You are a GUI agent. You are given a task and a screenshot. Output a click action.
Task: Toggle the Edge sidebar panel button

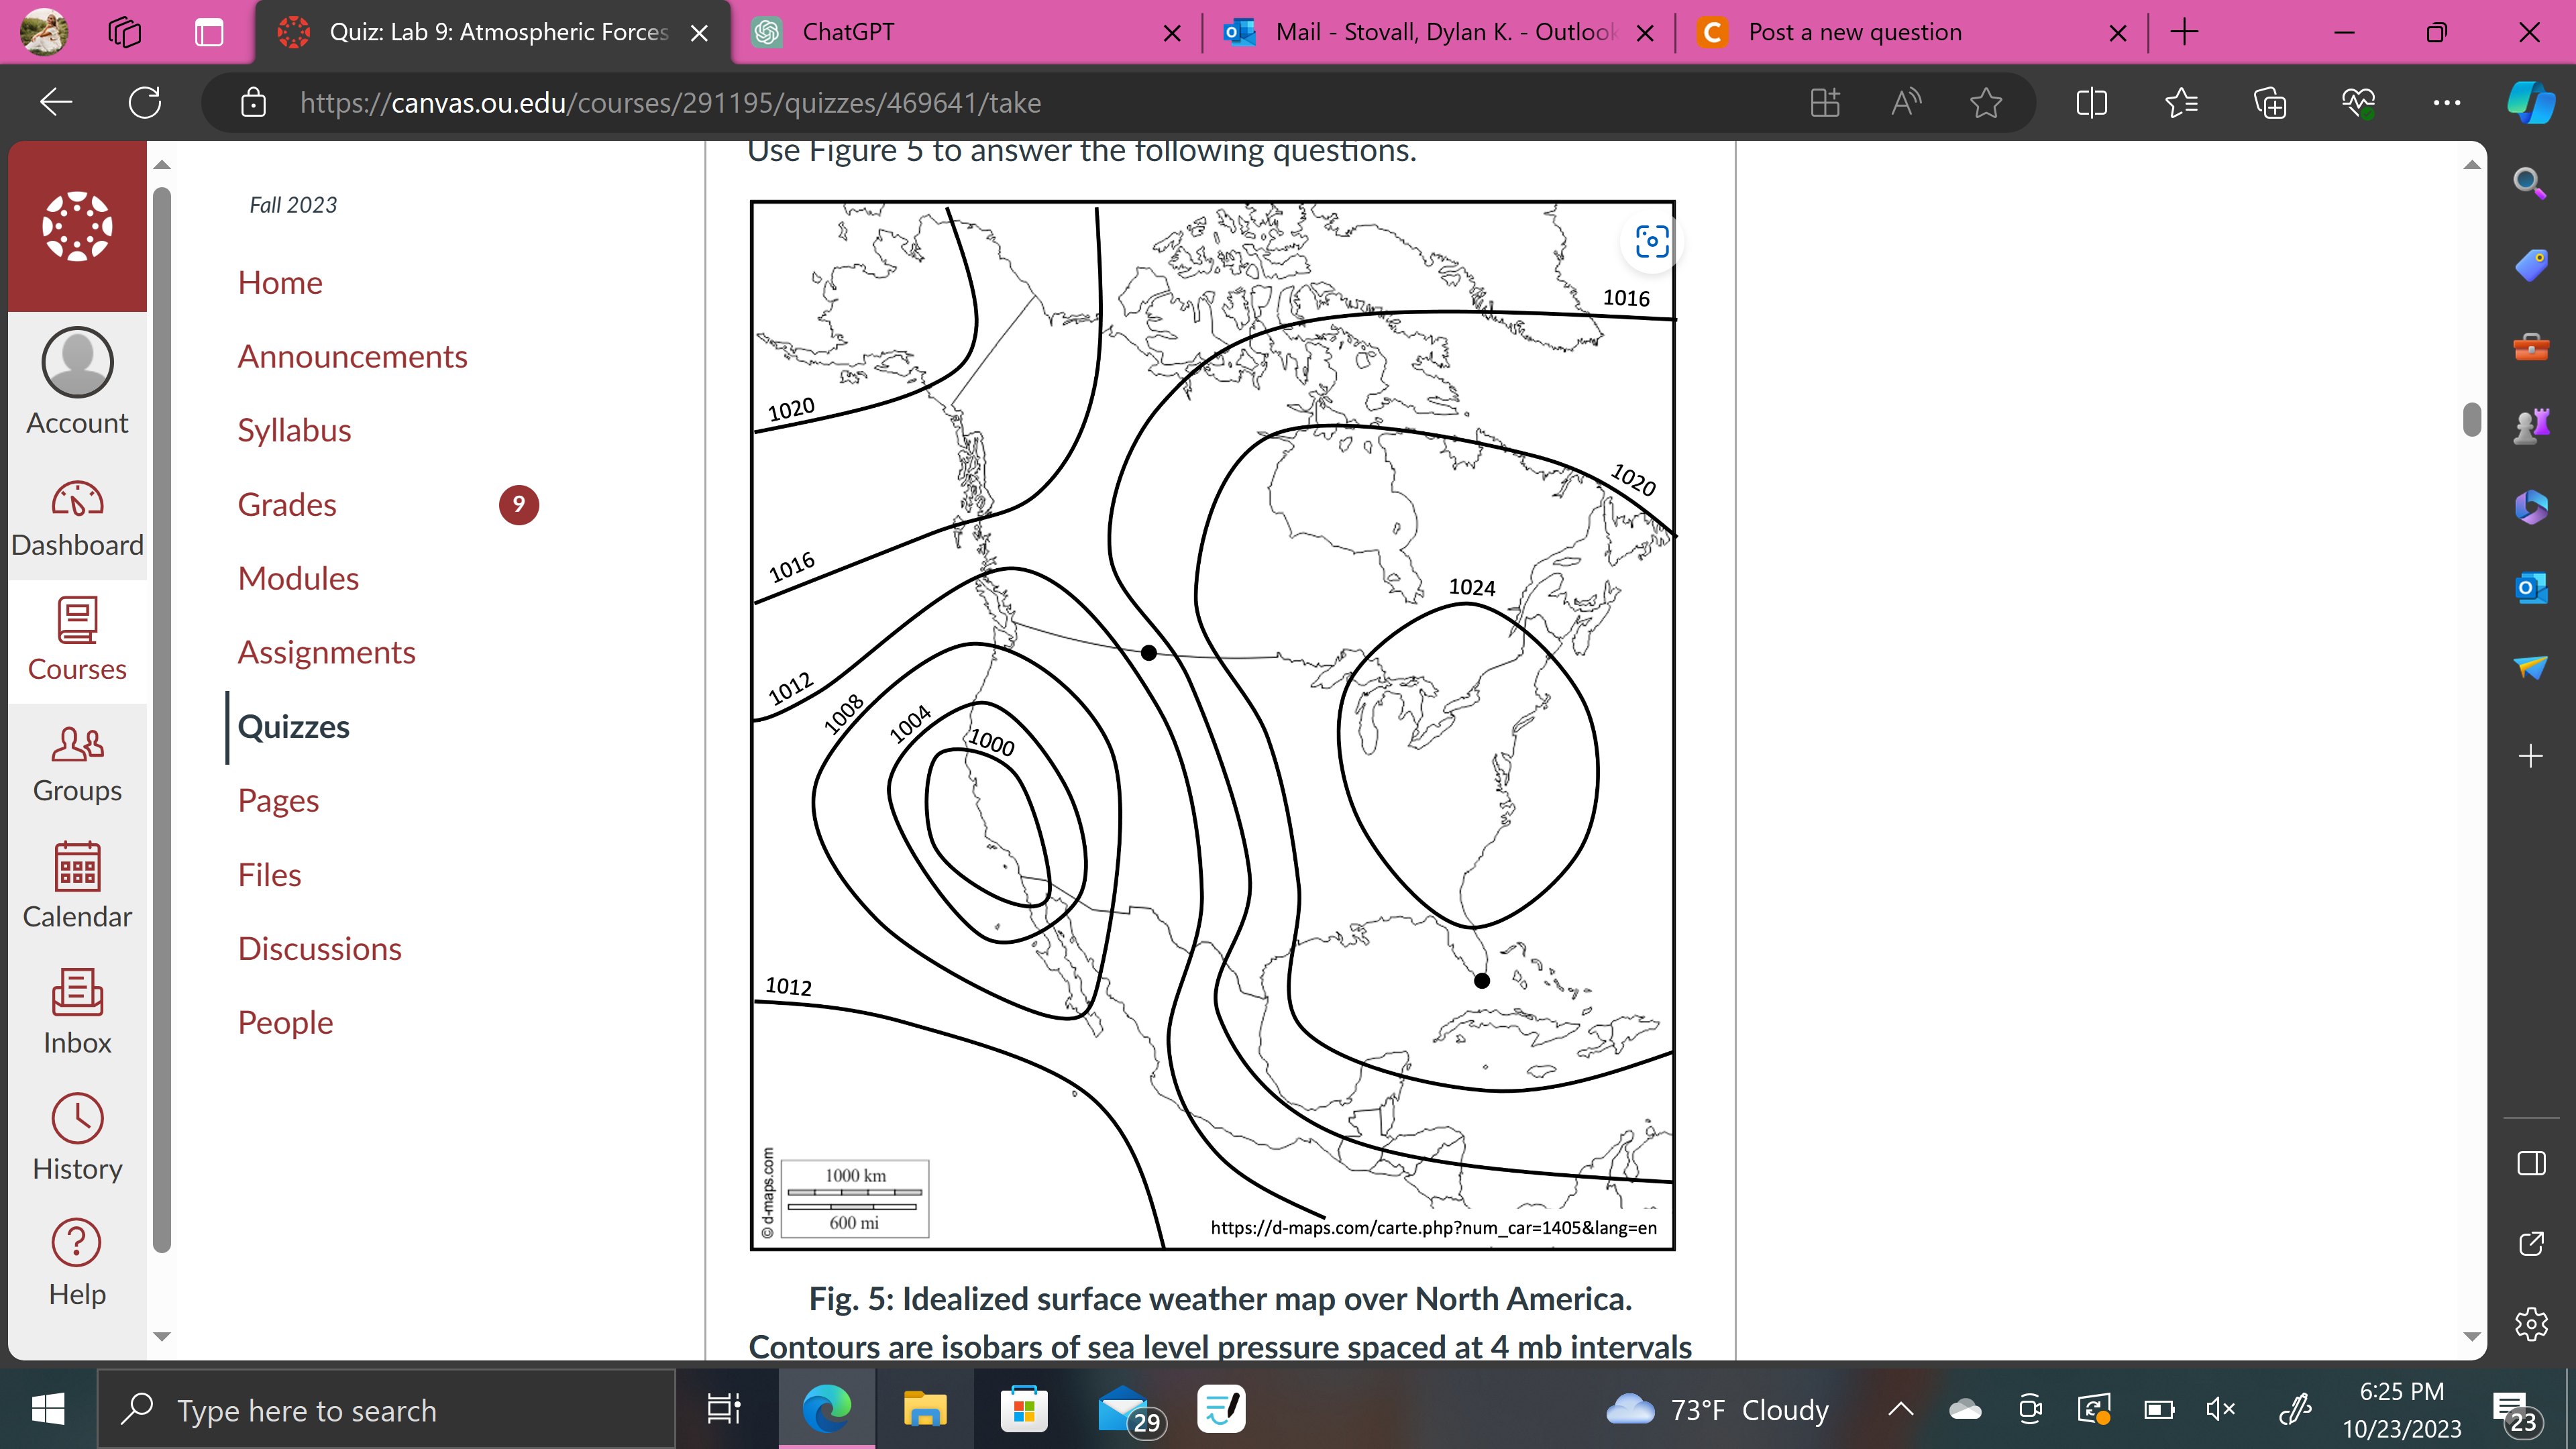(2531, 1163)
